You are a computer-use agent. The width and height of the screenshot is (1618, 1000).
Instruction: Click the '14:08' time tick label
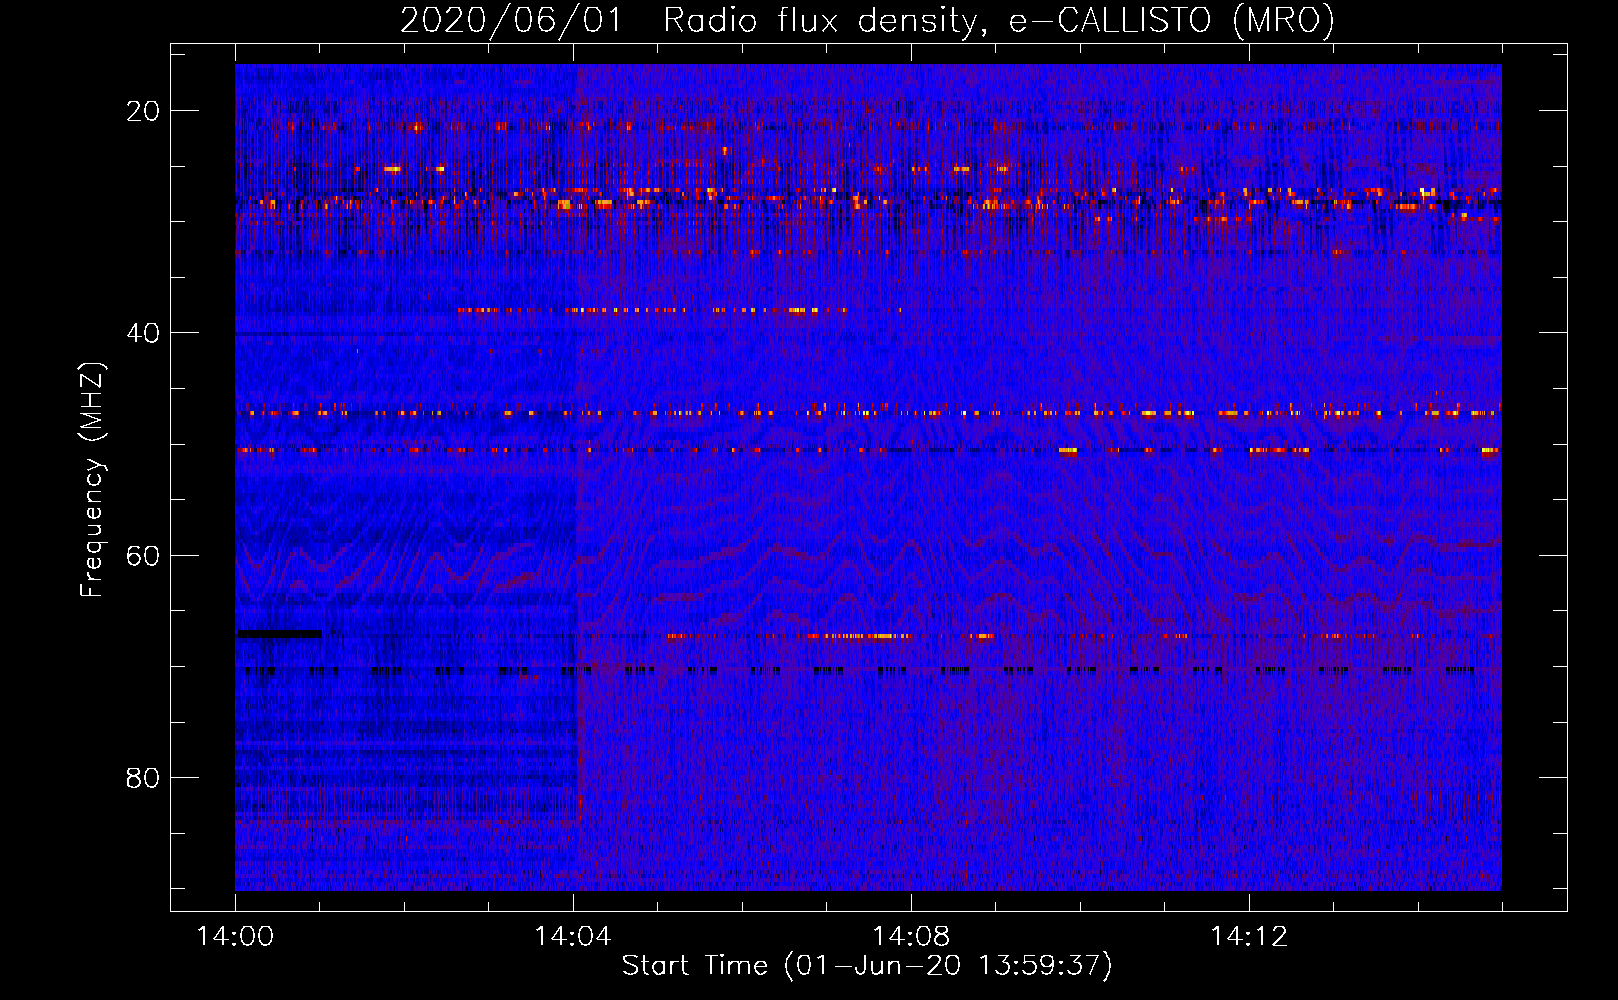(911, 937)
